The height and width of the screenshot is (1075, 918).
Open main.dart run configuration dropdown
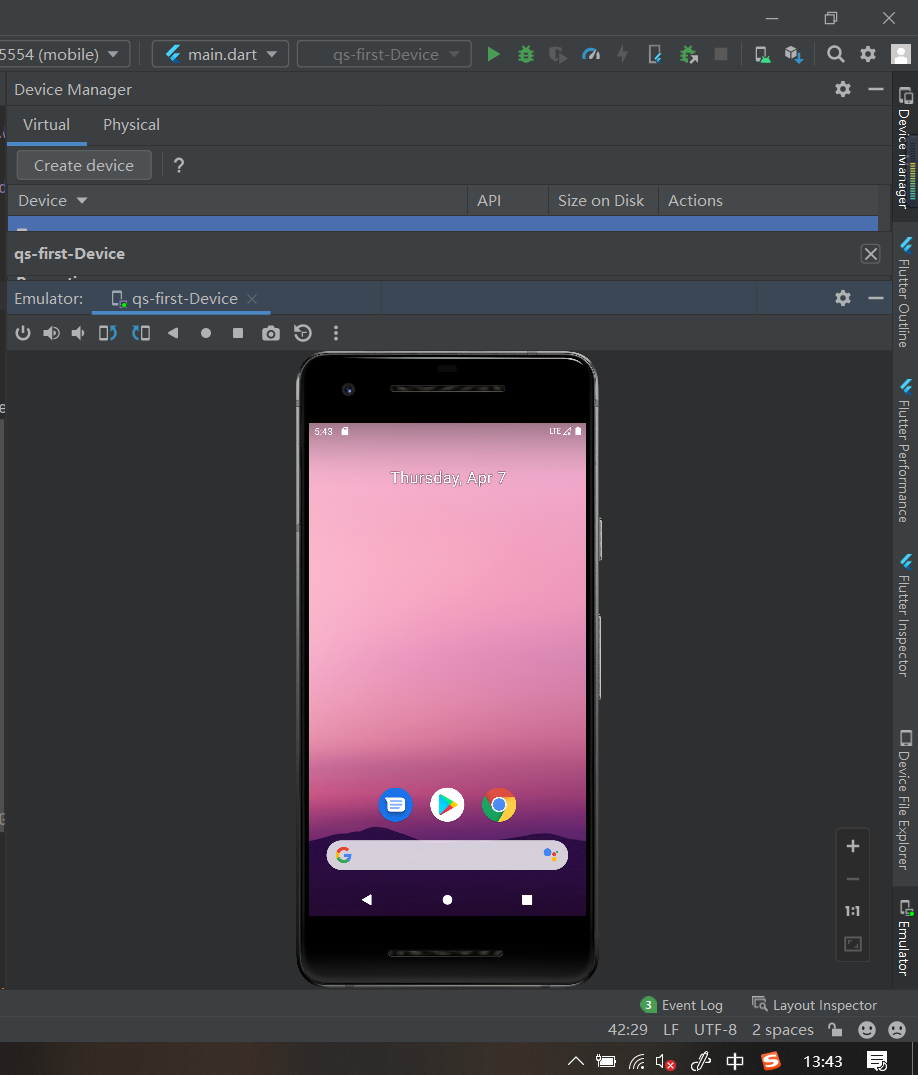click(x=221, y=54)
